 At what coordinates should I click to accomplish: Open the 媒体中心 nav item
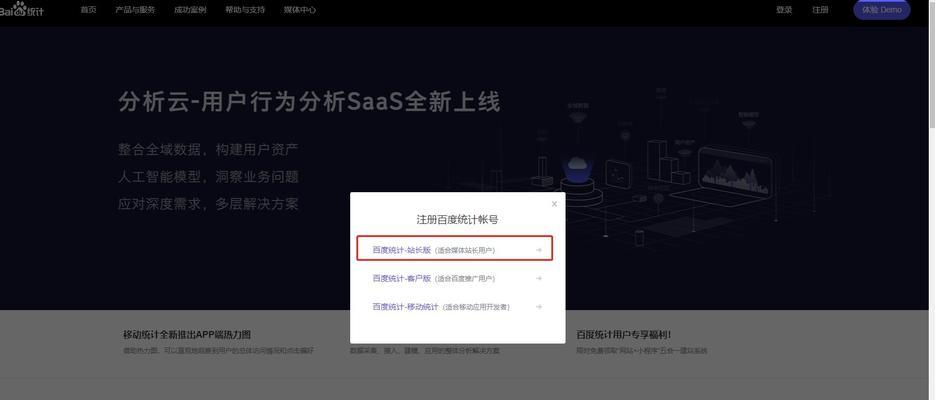click(x=300, y=10)
